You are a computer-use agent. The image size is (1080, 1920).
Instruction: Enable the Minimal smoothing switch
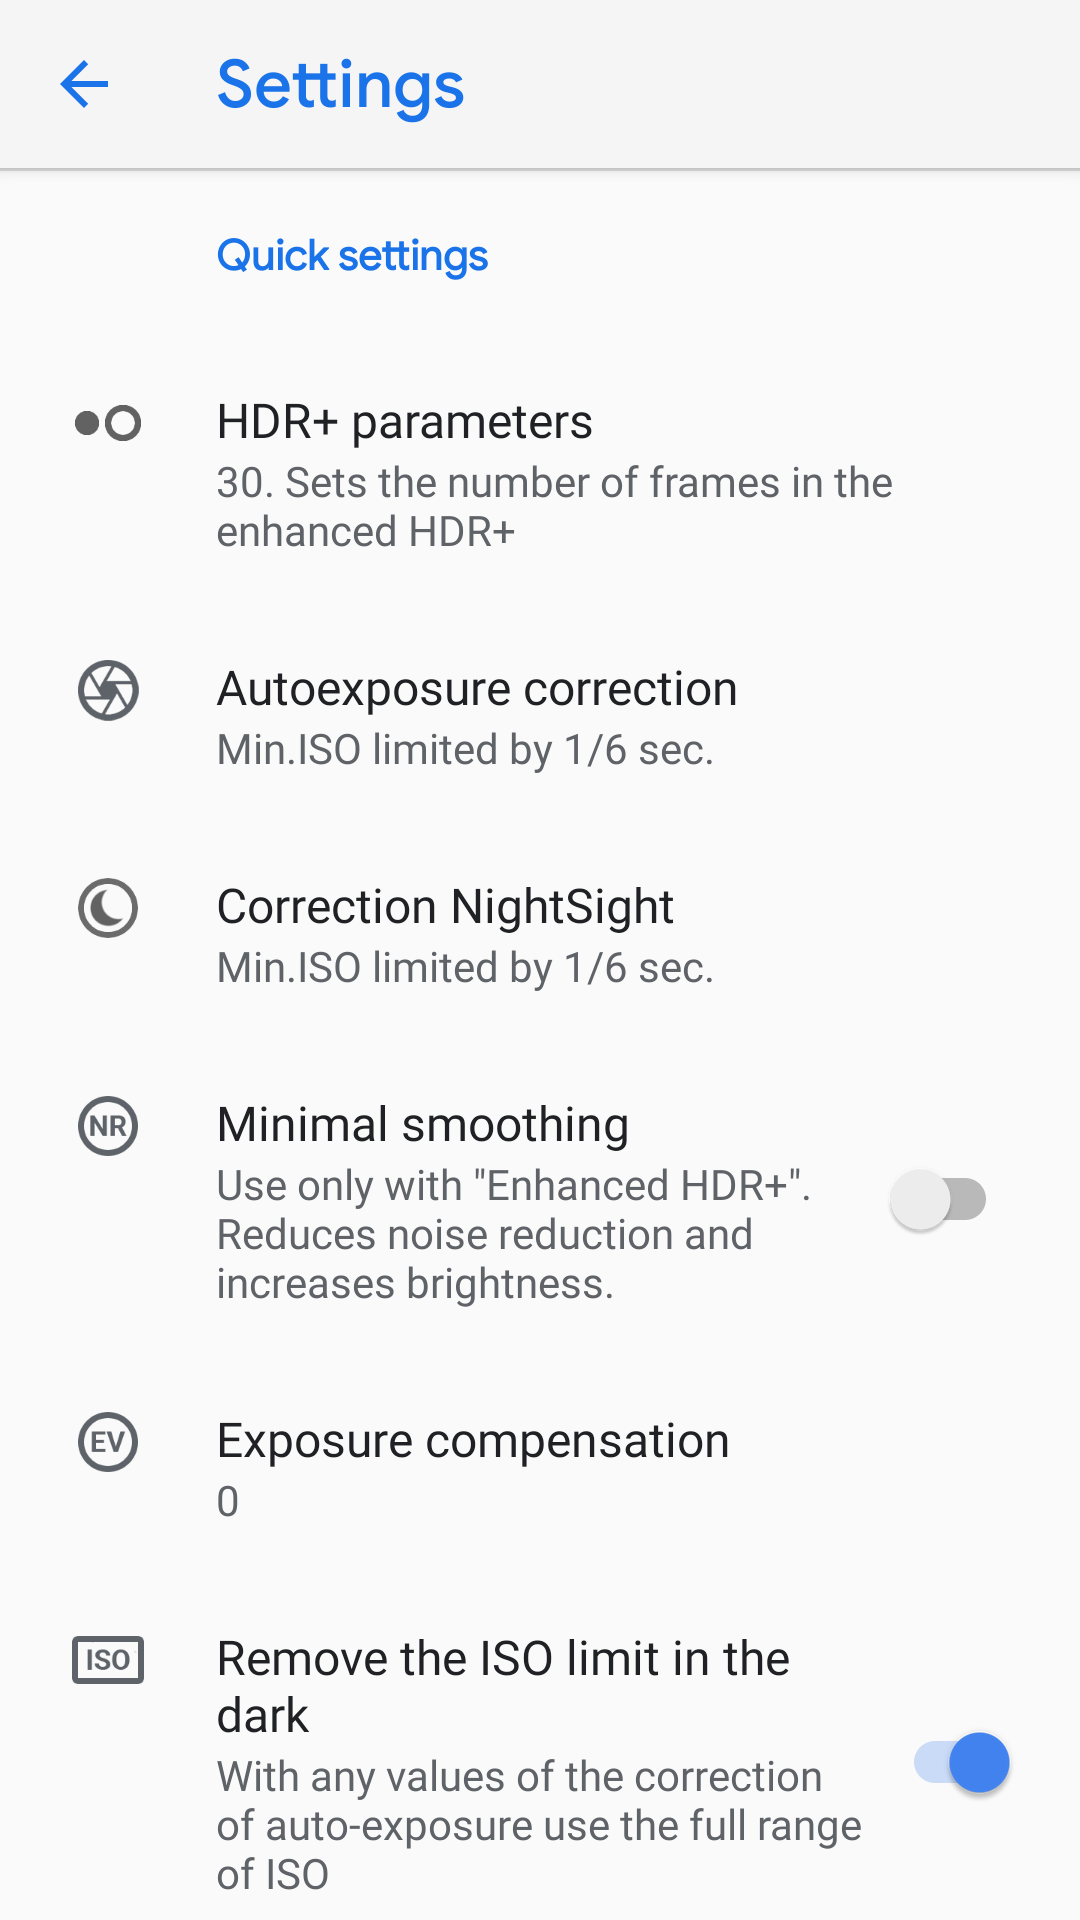tap(938, 1200)
